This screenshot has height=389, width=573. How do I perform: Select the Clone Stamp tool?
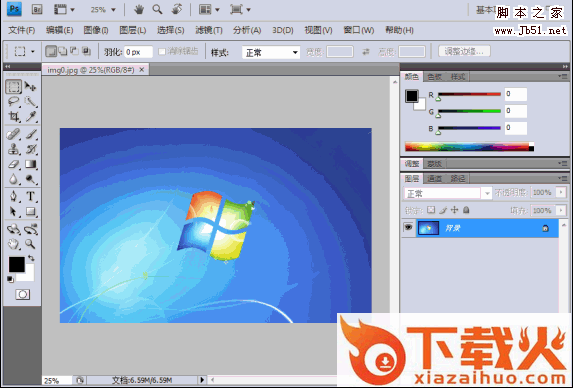(x=14, y=149)
